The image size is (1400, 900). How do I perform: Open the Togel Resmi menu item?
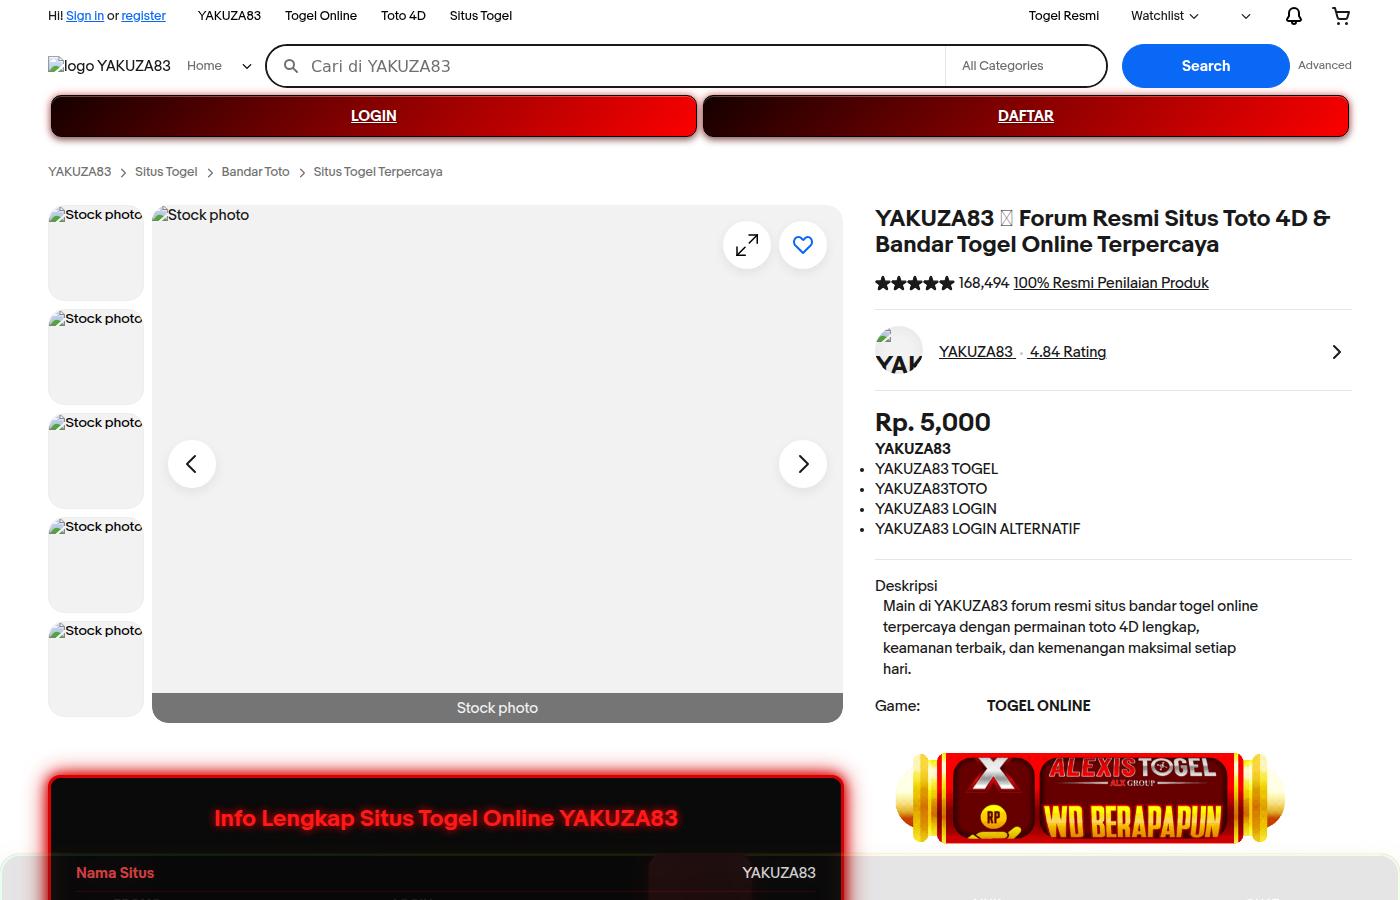tap(1064, 16)
